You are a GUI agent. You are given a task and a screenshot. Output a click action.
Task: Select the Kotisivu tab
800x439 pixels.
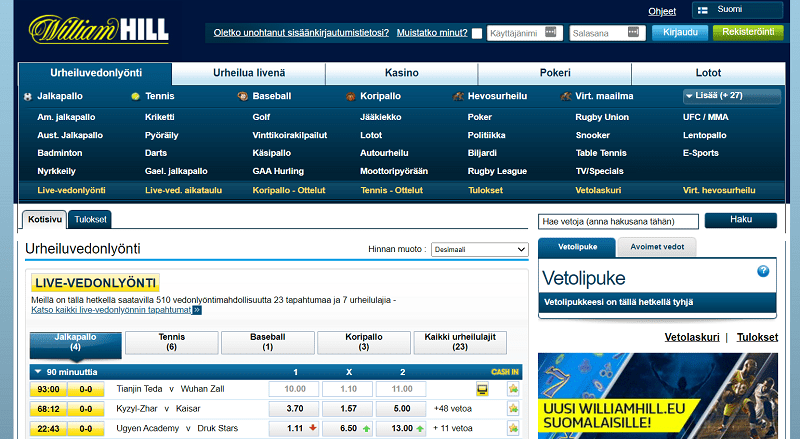pos(44,220)
